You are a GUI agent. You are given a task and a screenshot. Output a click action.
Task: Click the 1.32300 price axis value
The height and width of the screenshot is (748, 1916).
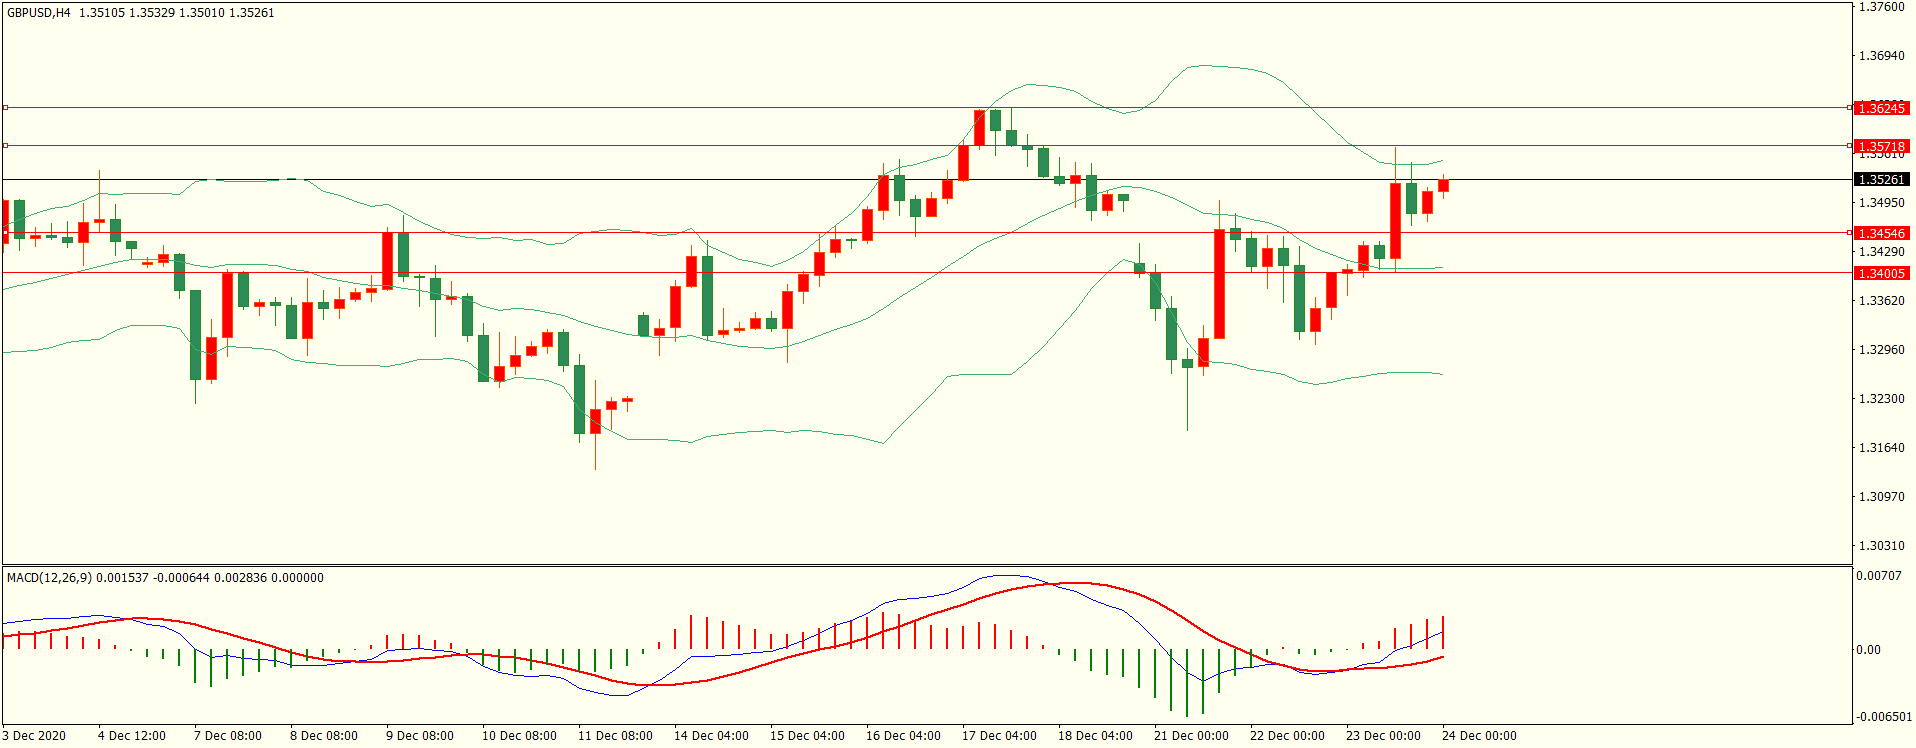pyautogui.click(x=1881, y=399)
